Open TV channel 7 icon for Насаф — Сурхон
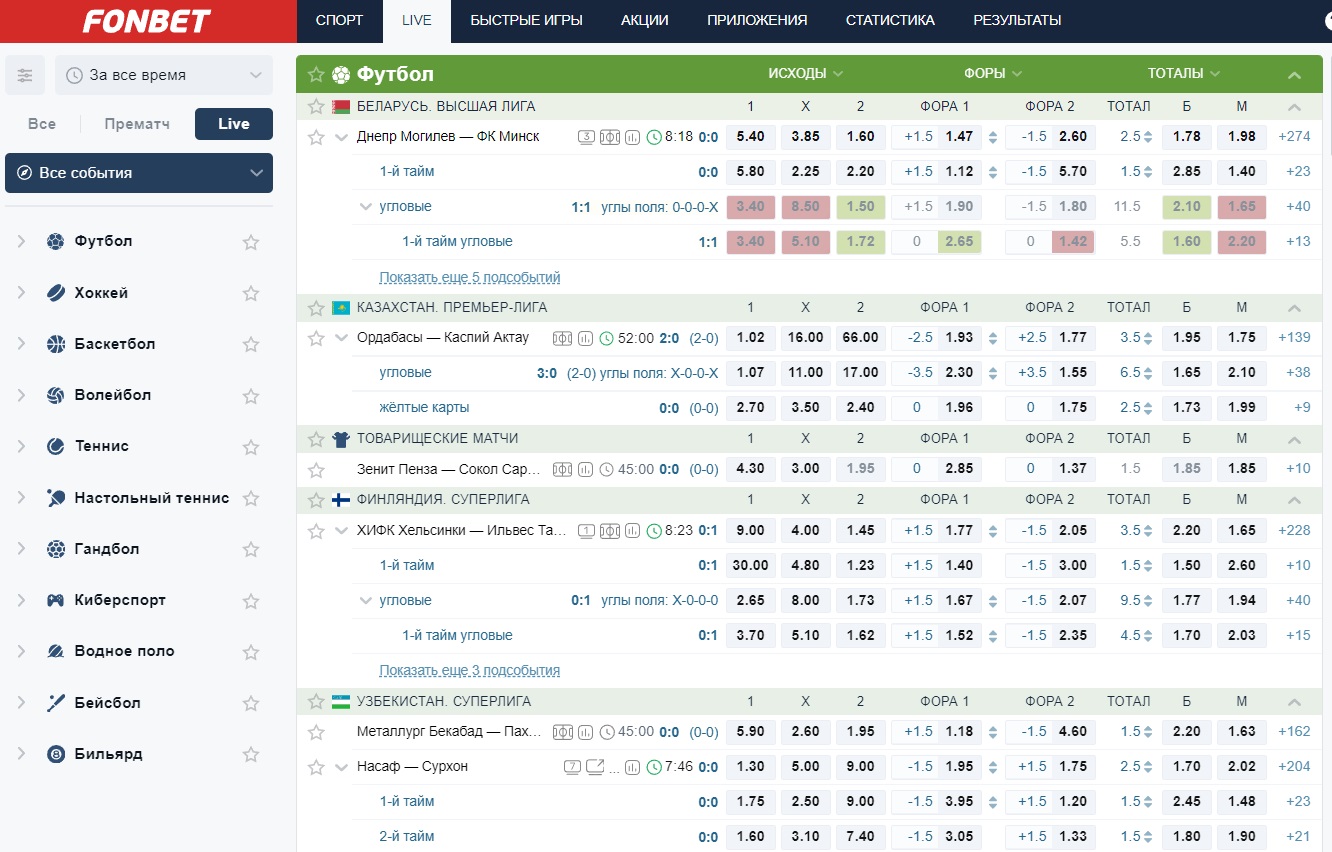This screenshot has height=852, width=1332. click(x=572, y=767)
